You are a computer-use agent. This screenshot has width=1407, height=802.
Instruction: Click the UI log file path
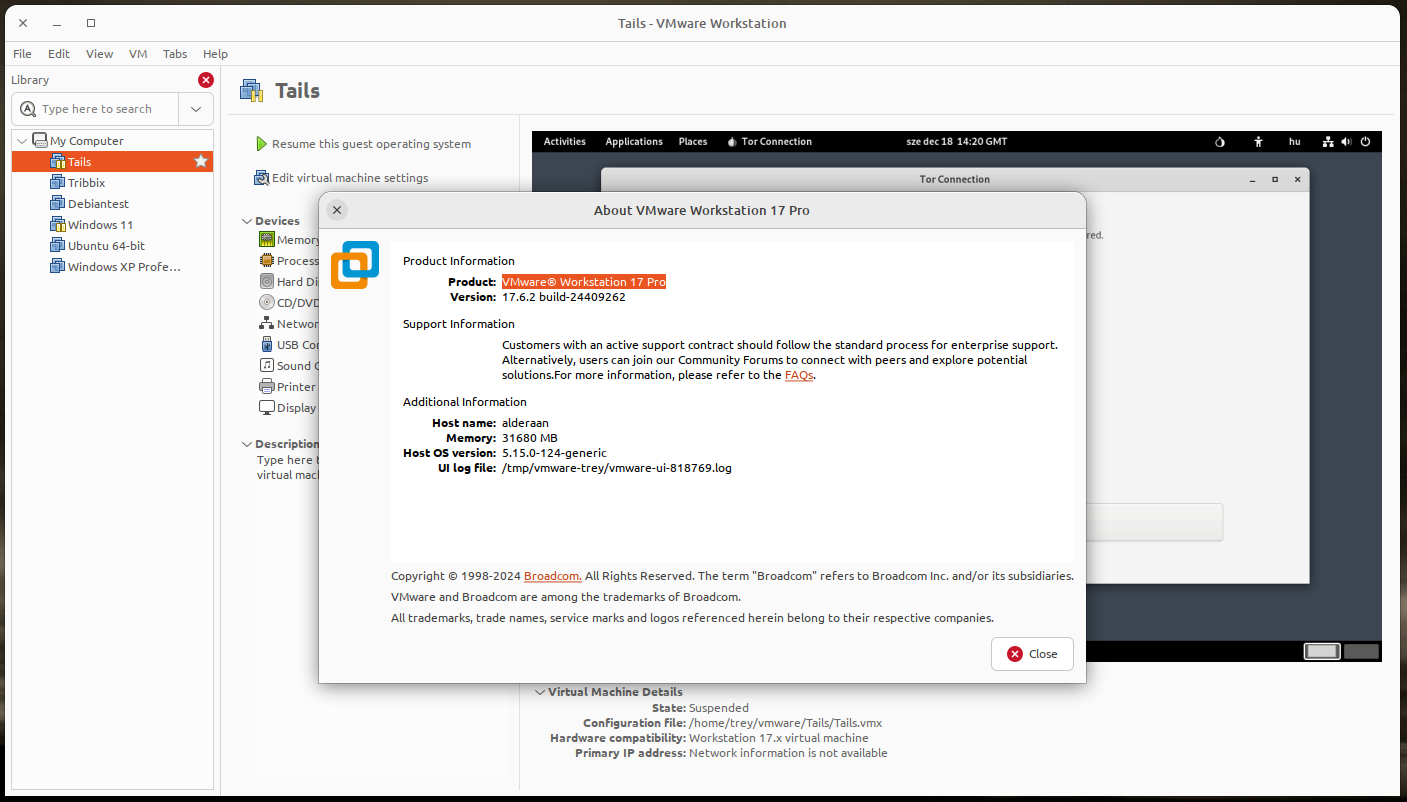click(617, 468)
